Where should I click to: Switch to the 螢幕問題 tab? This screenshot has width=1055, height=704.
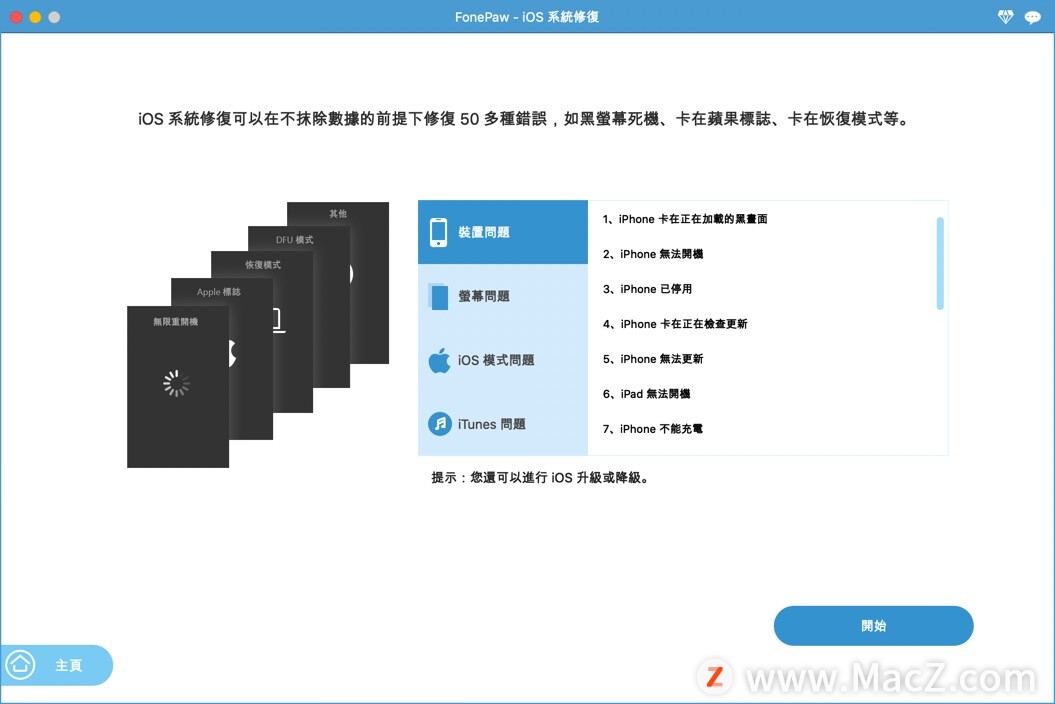[x=503, y=296]
